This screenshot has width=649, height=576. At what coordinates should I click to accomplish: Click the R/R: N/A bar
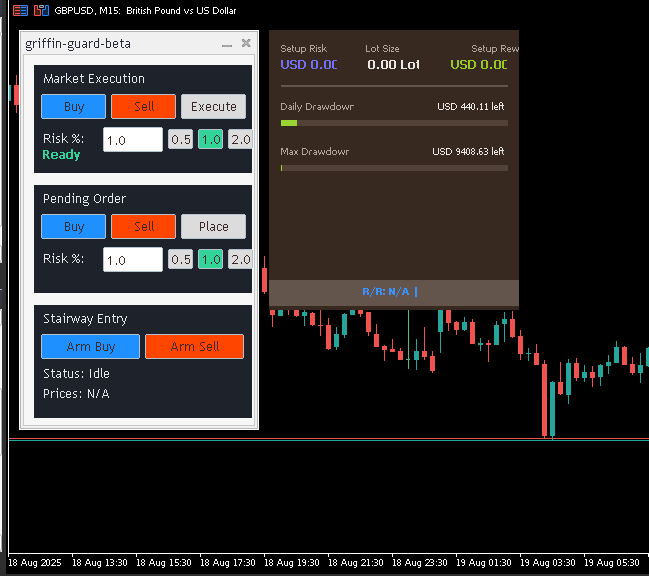tap(393, 292)
